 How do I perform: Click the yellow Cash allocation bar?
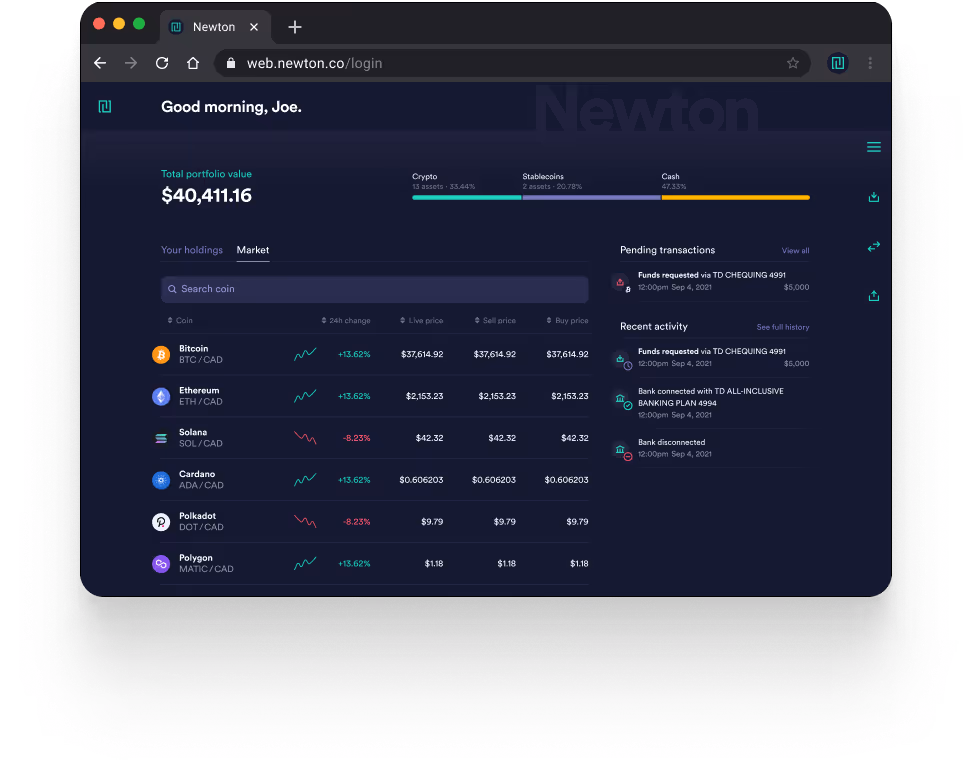coord(736,198)
